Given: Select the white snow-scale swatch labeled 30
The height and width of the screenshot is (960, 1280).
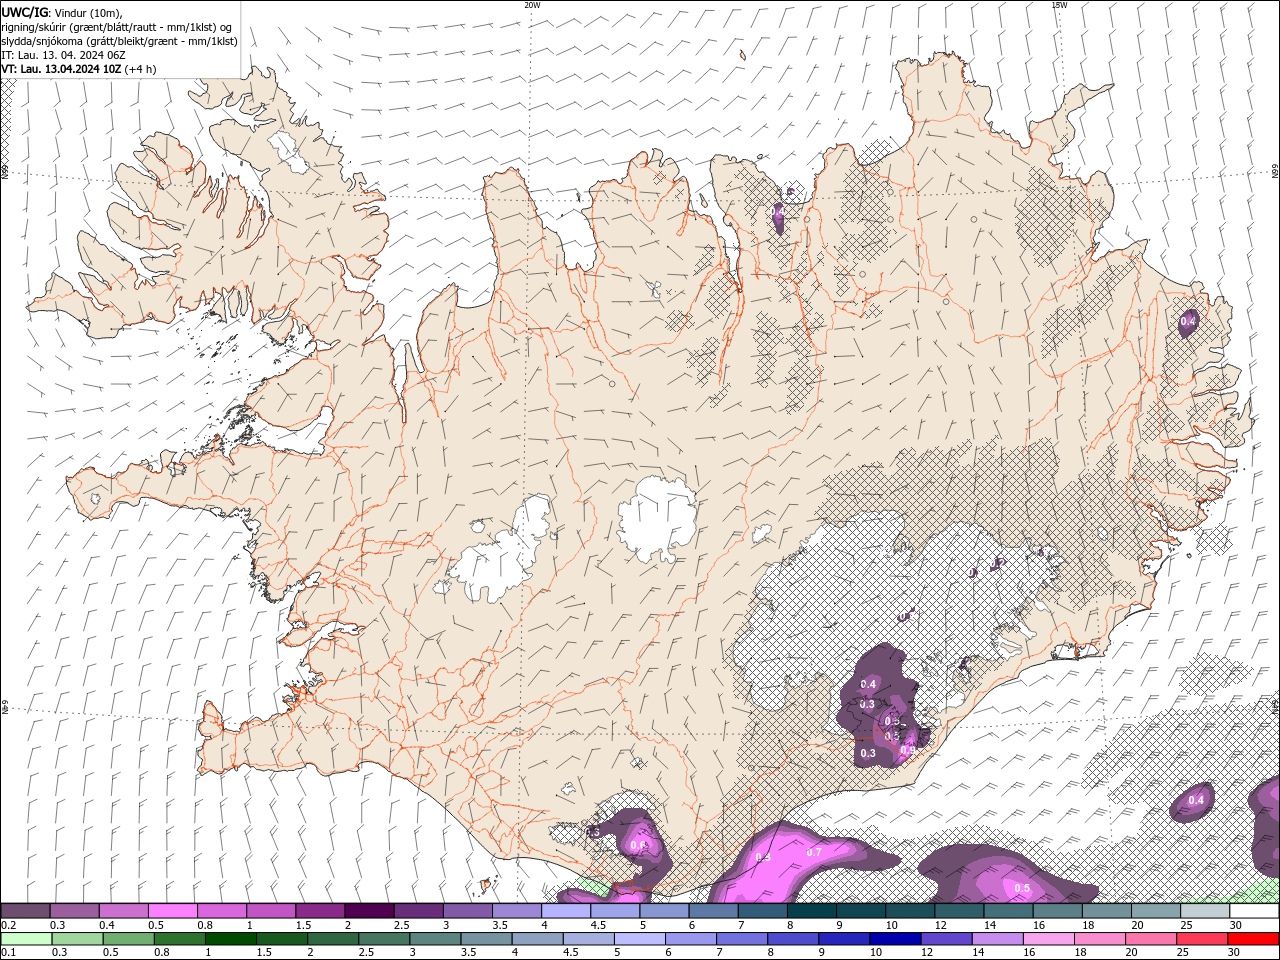Looking at the screenshot, I should [x=1254, y=911].
